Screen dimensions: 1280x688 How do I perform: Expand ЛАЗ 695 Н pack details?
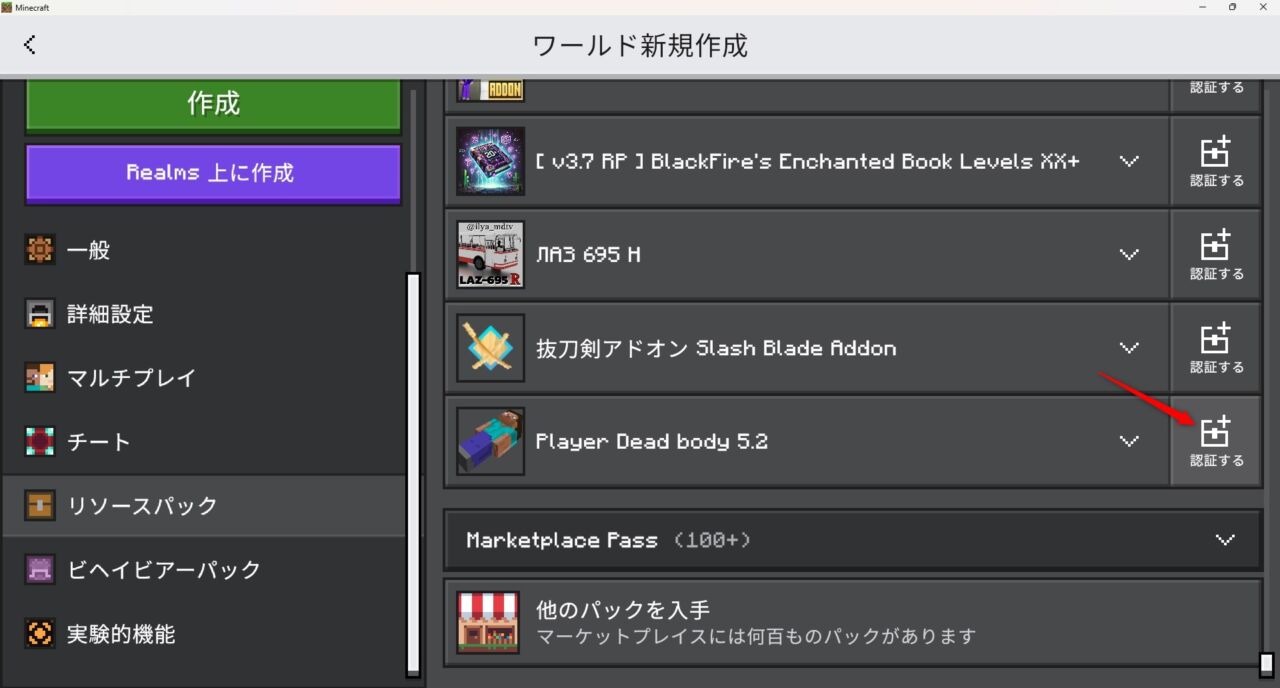tap(1129, 254)
